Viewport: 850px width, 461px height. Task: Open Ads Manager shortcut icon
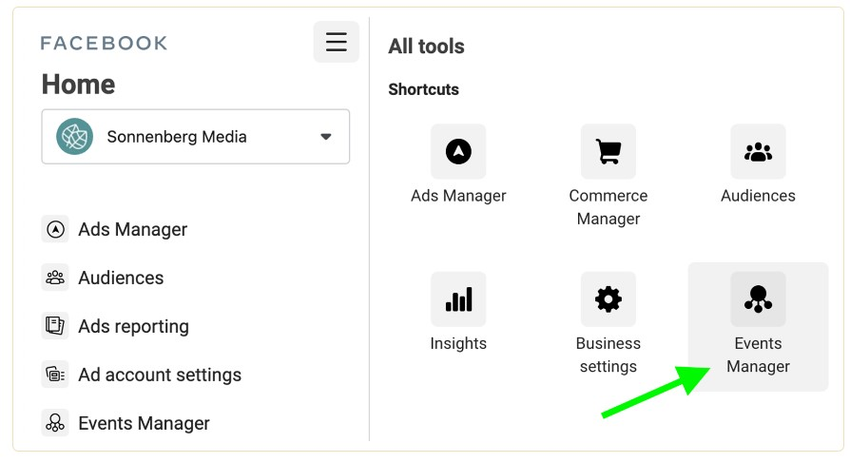click(x=458, y=152)
